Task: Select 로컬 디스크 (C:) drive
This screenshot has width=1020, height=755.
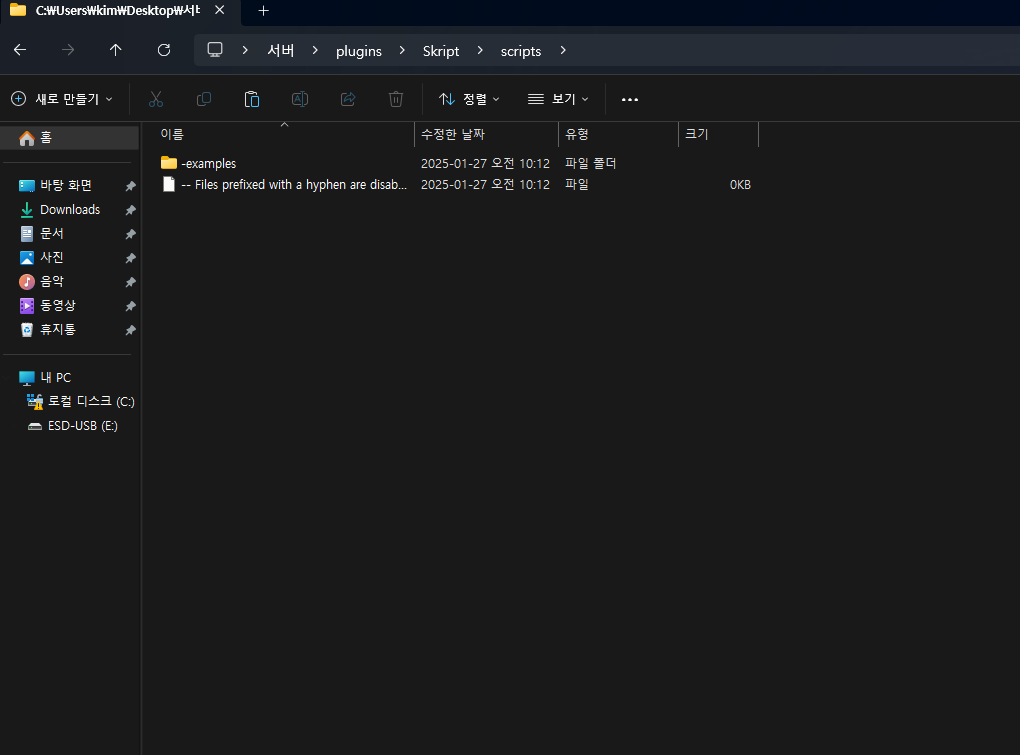Action: tap(91, 401)
